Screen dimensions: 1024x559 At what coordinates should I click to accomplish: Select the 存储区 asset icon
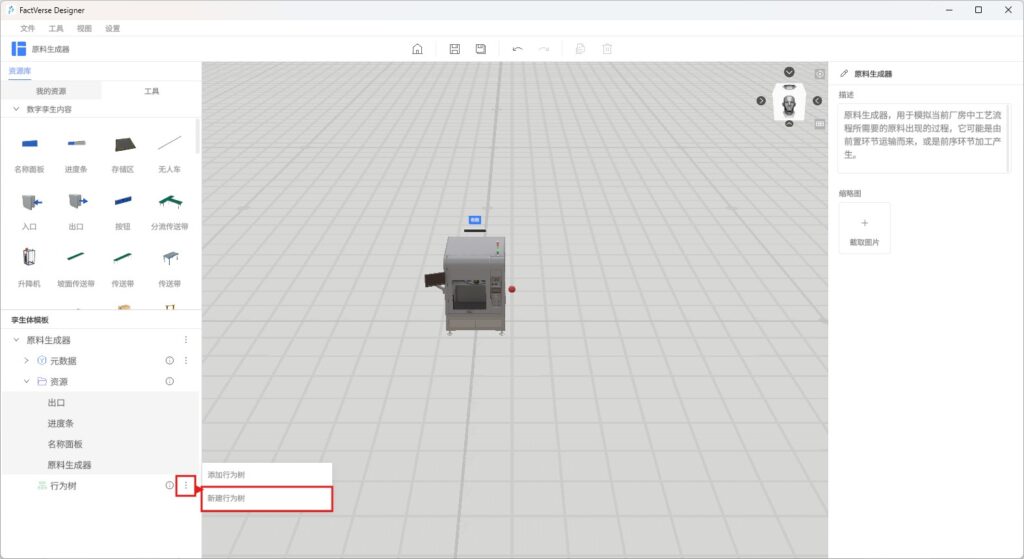coord(122,144)
